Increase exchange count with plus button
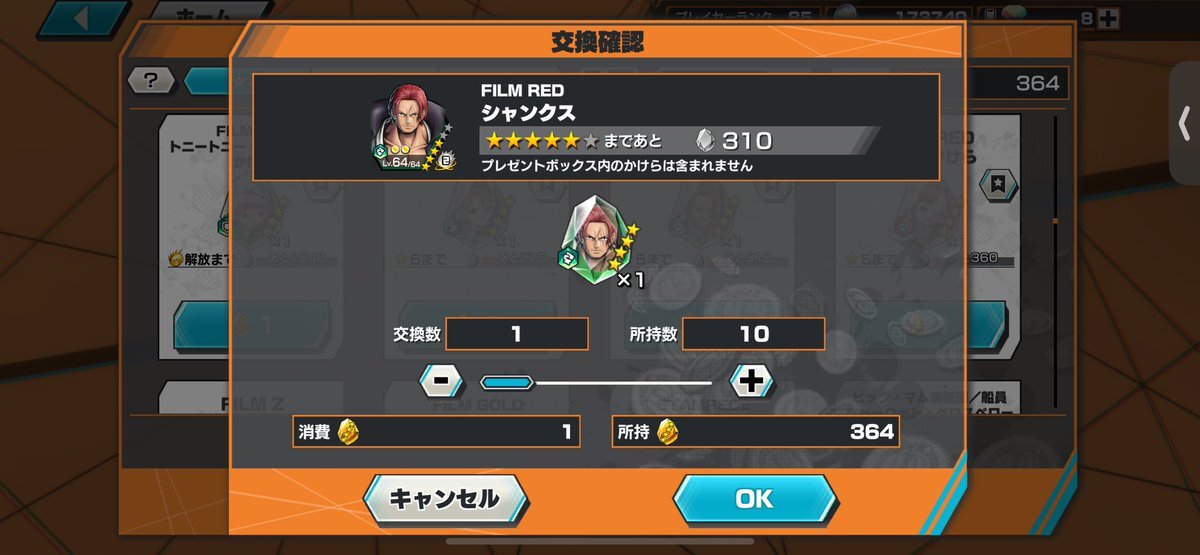 (x=752, y=380)
